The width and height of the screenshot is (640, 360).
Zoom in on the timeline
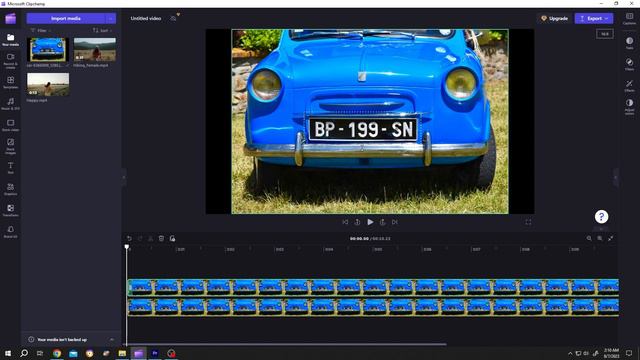(x=600, y=238)
